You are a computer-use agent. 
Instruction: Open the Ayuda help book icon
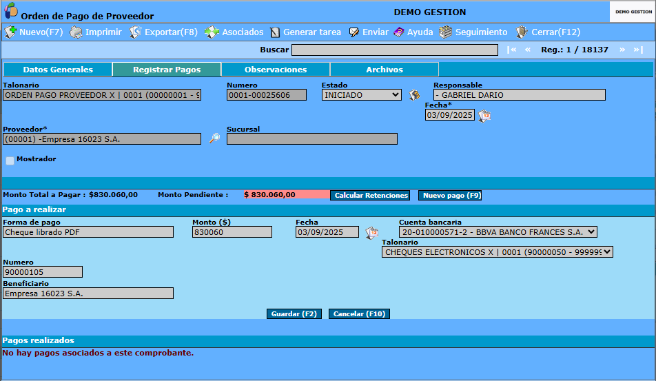399,32
